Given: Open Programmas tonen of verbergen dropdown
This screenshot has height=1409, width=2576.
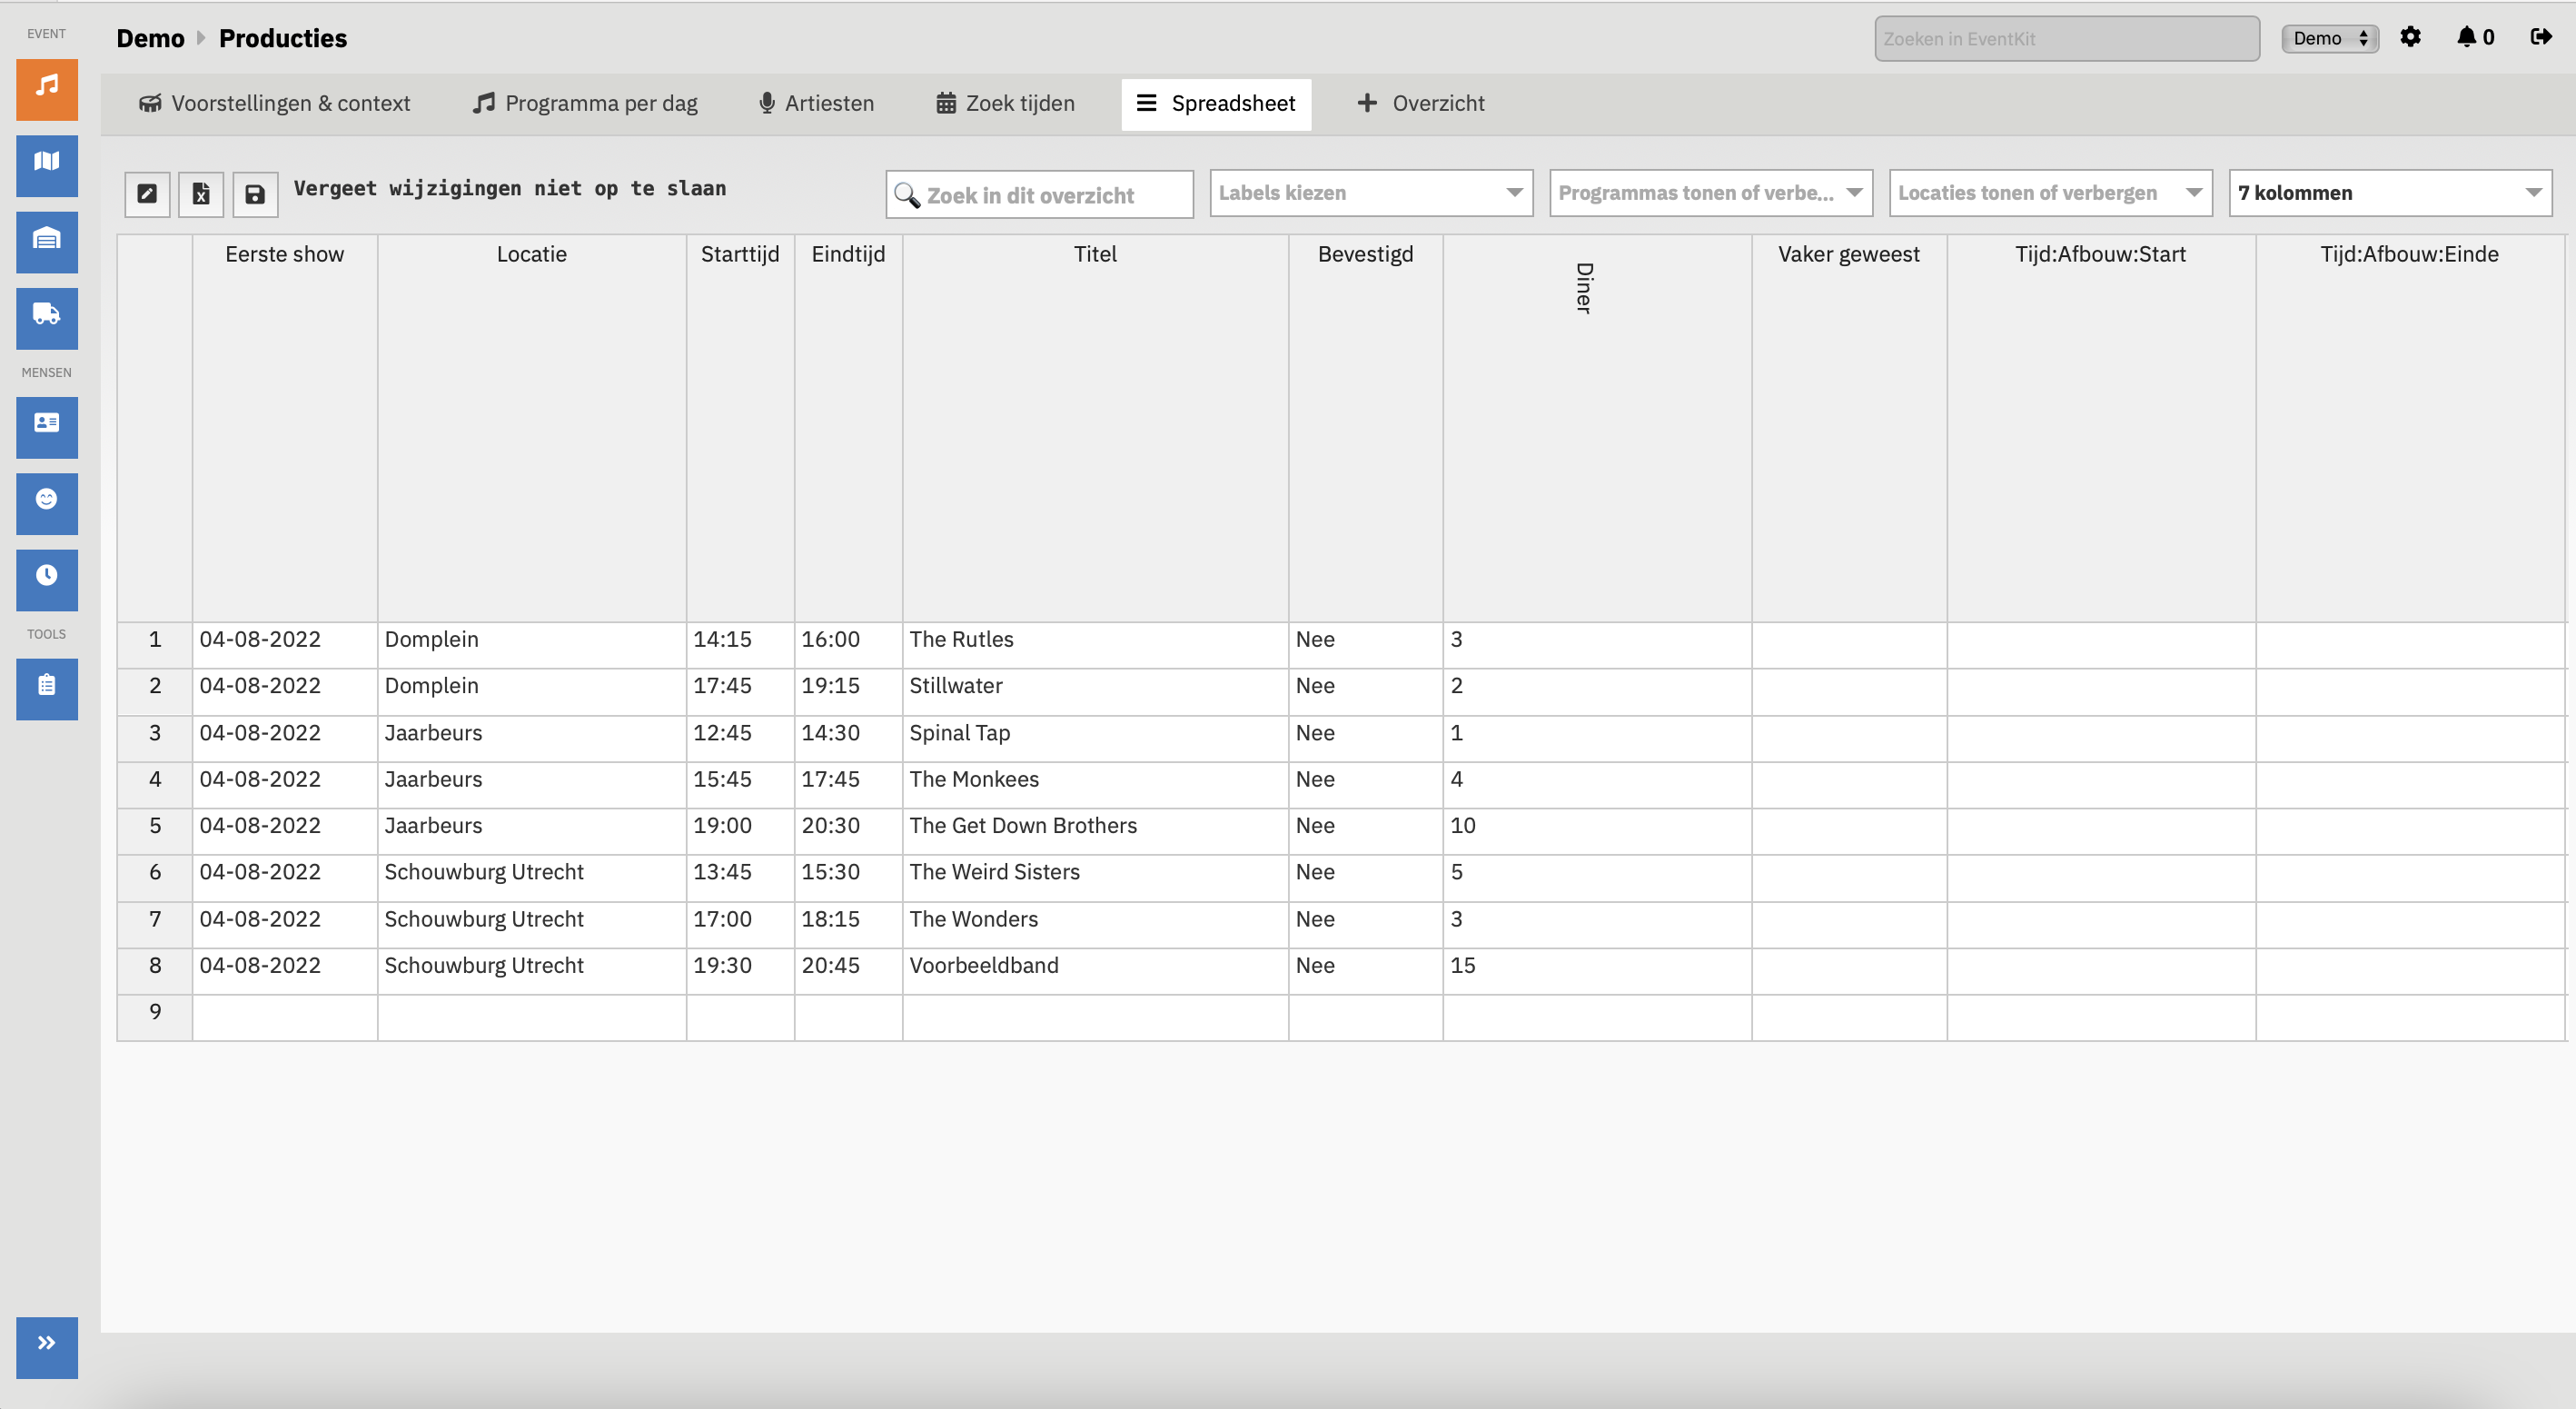Looking at the screenshot, I should tap(1711, 193).
